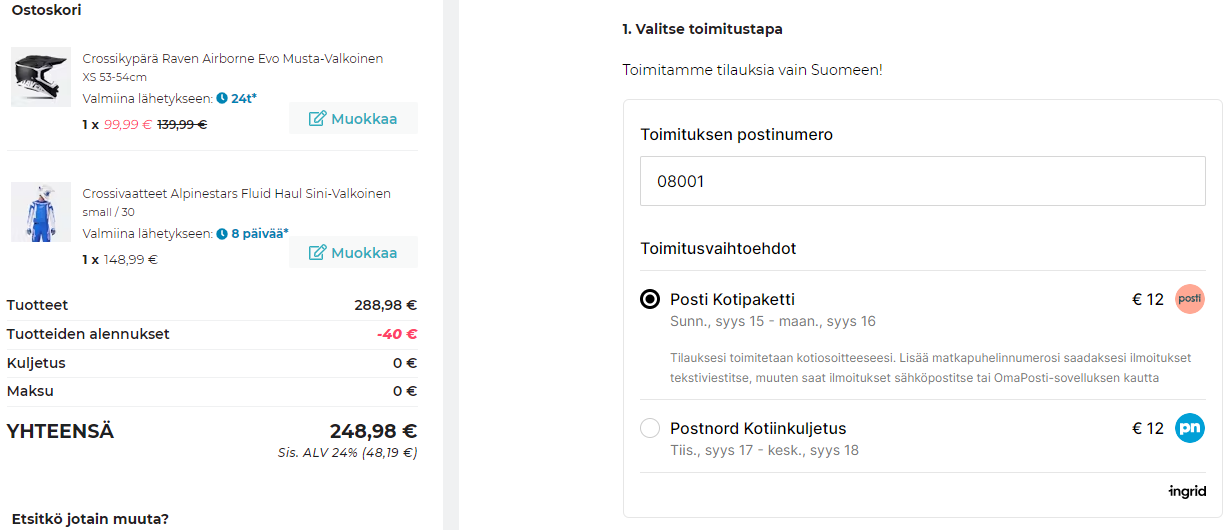Open Raven Airborne Evo helmet thumbnail
Viewport: 1231px width, 530px height.
point(41,77)
